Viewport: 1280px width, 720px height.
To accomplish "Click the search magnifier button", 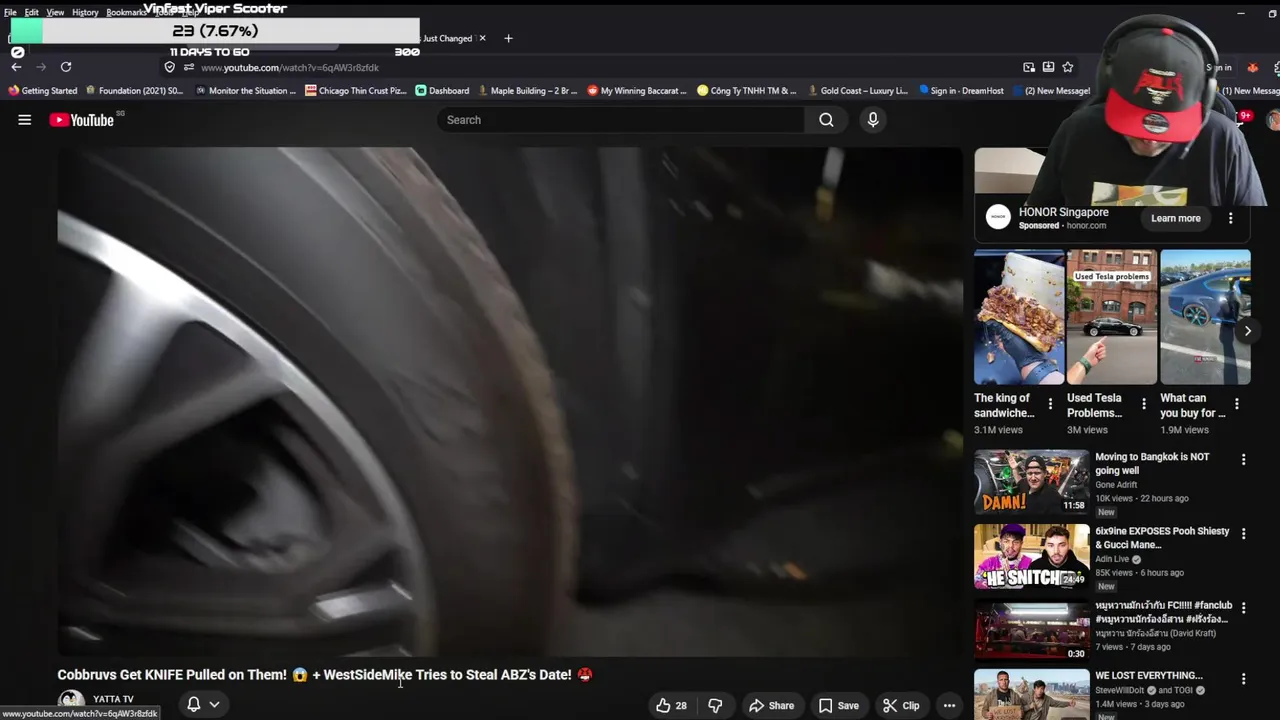I will pos(826,120).
